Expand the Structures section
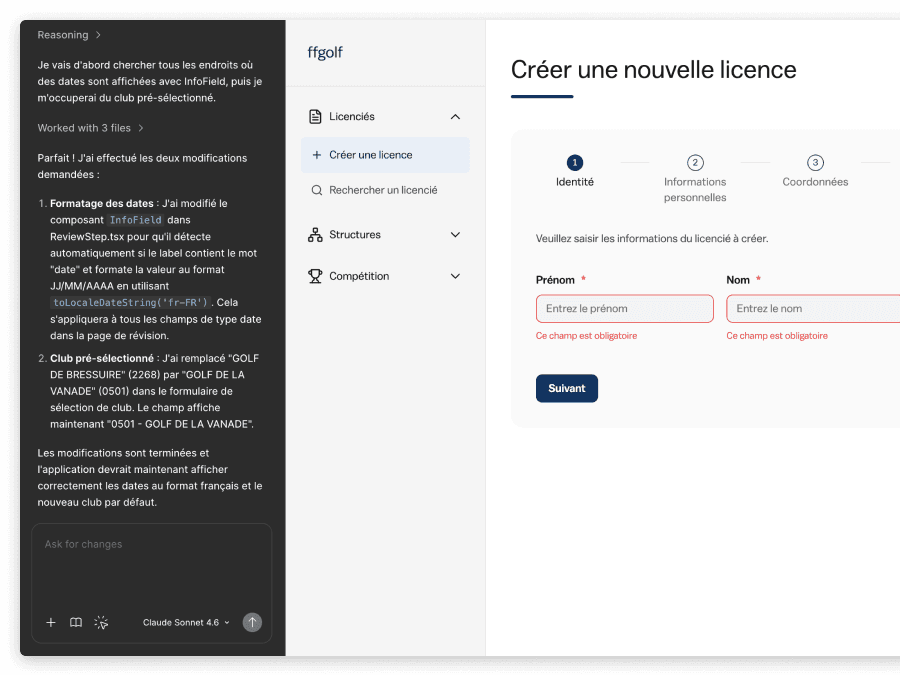 tap(455, 234)
